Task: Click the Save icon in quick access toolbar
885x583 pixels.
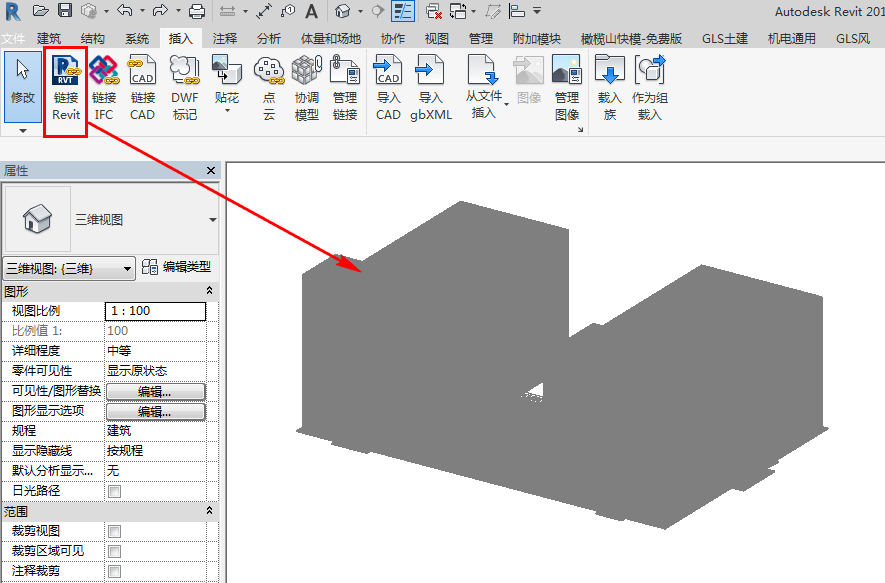Action: pos(65,11)
